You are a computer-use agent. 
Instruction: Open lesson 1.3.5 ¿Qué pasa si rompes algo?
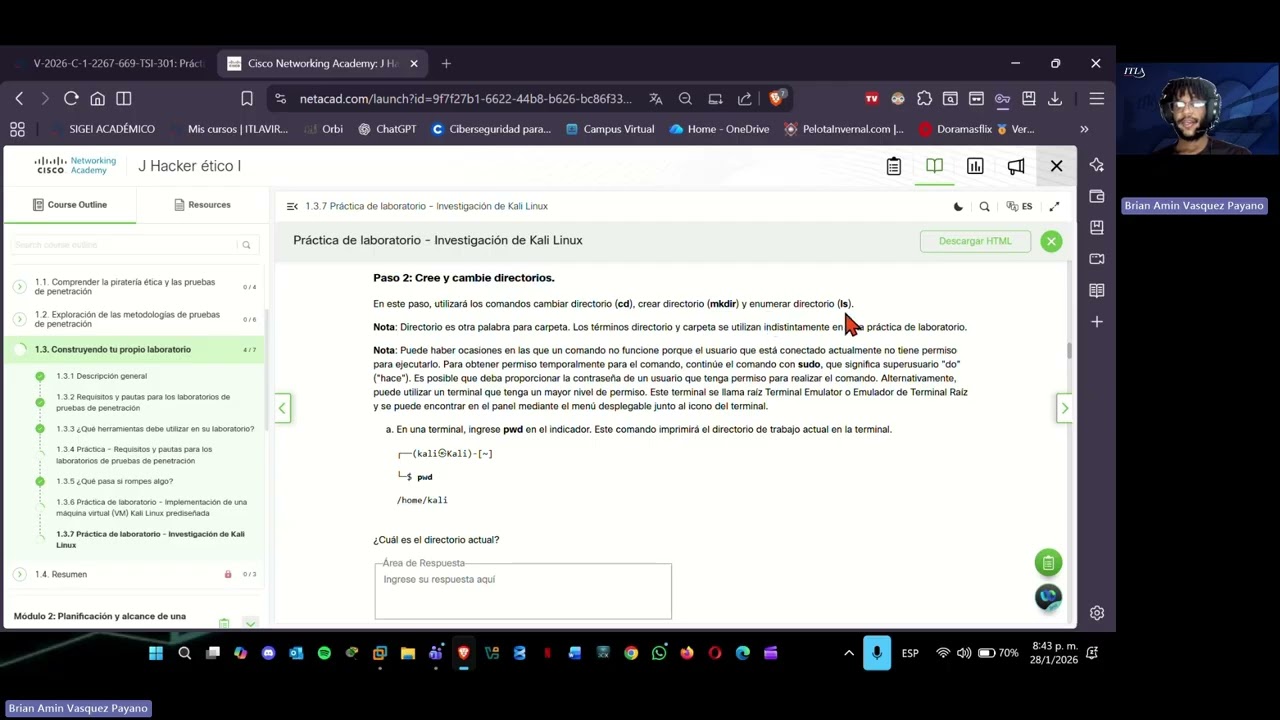(114, 481)
